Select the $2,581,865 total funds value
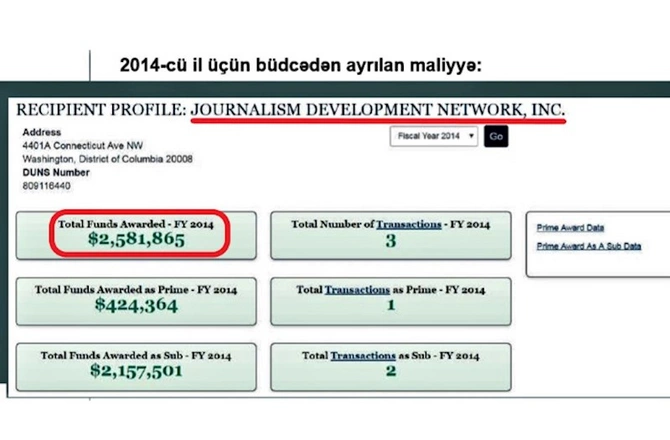This screenshot has height=440, width=670. click(136, 239)
